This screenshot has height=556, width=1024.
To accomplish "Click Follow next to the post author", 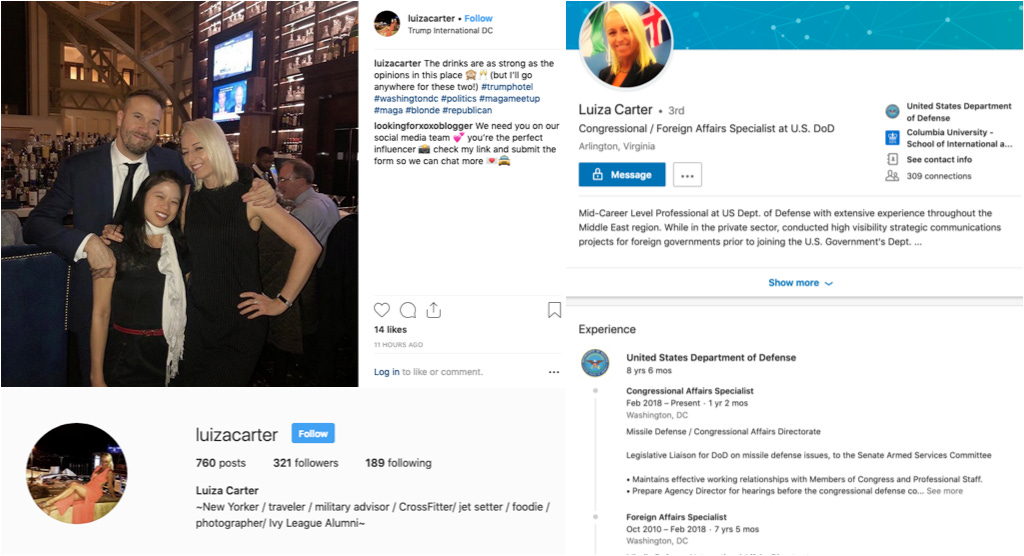I will tap(478, 18).
